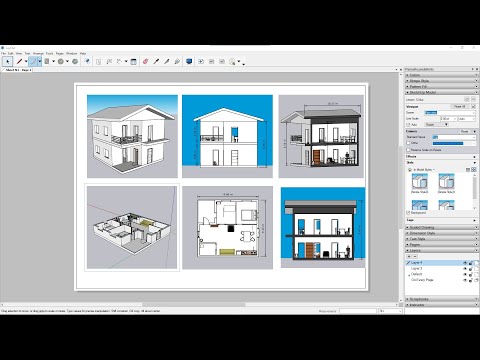Lock Layer 4 with its padlock

pyautogui.click(x=471, y=263)
